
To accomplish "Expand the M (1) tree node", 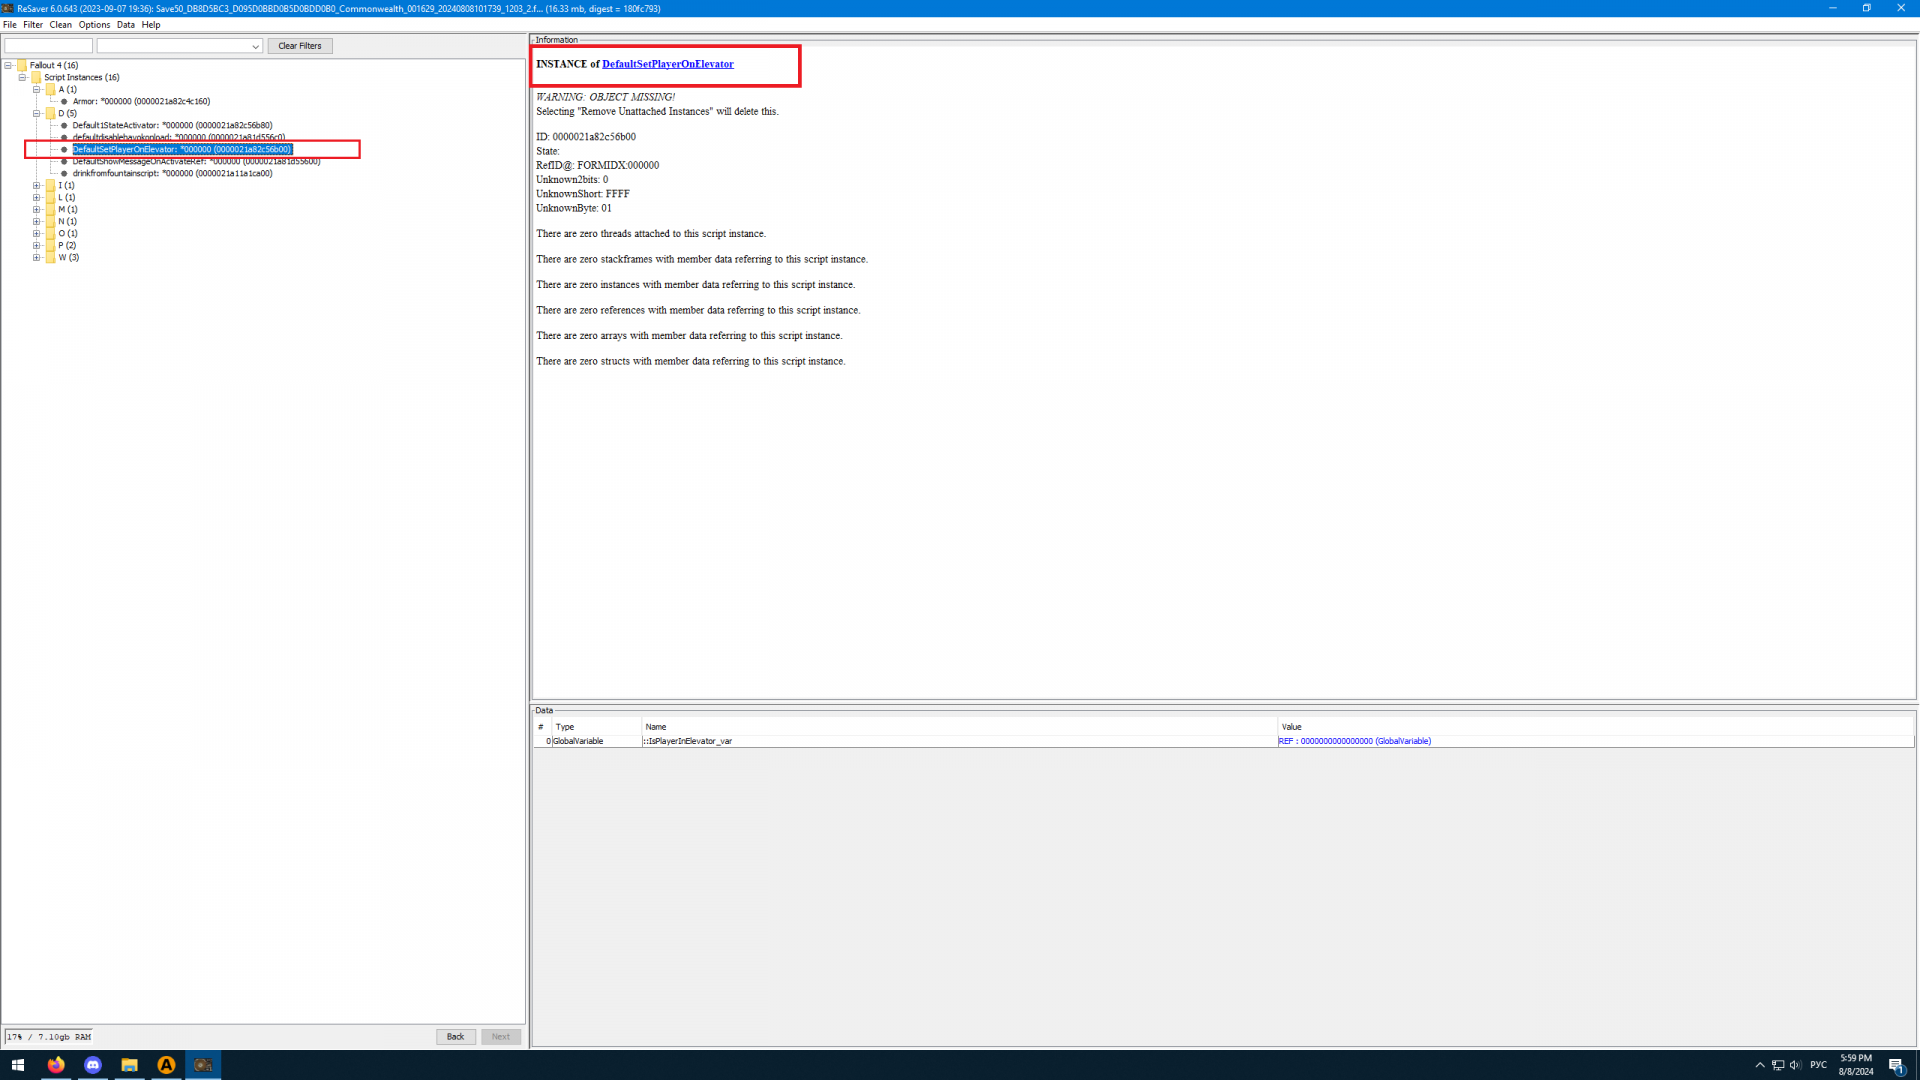I will [37, 209].
